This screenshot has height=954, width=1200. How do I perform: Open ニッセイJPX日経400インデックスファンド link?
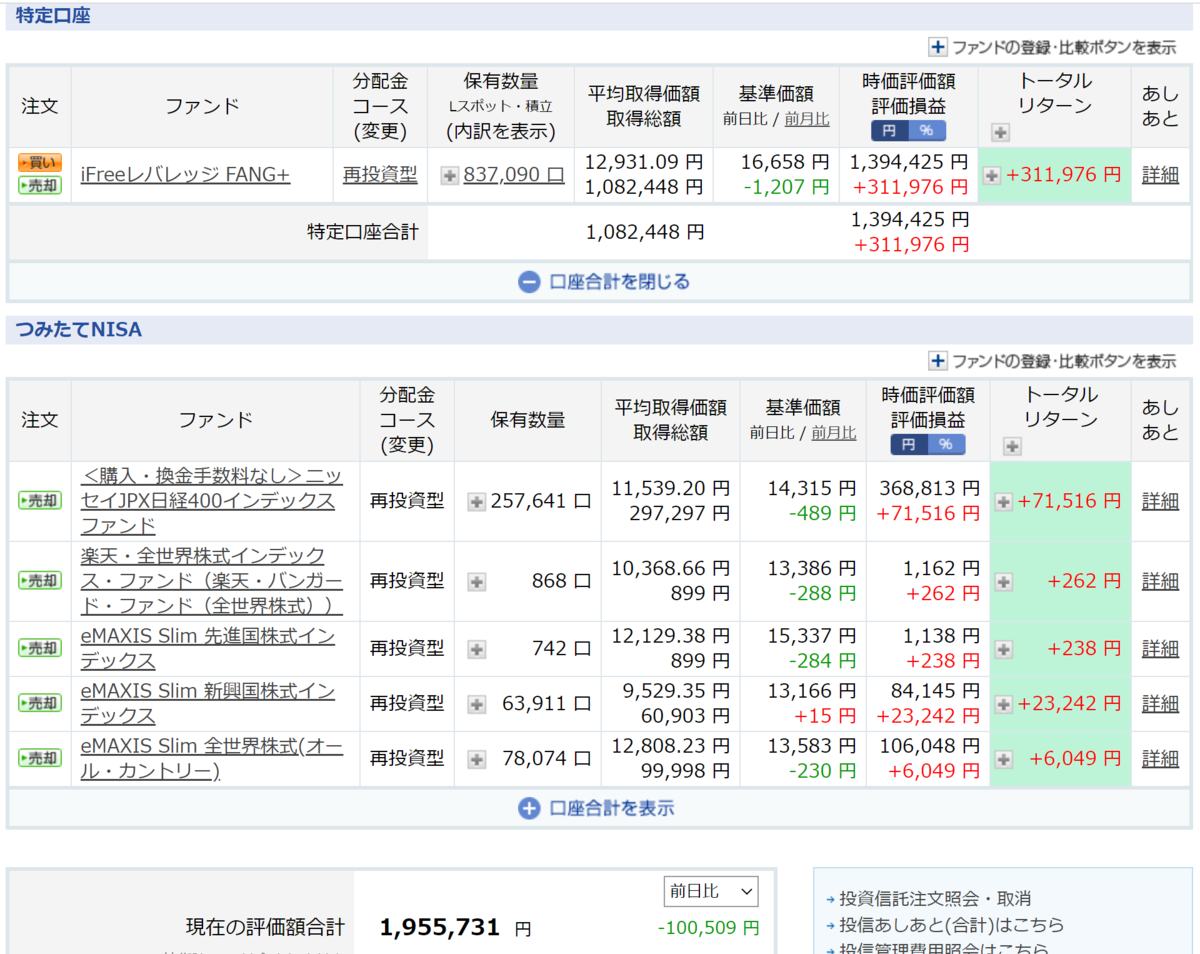point(212,501)
